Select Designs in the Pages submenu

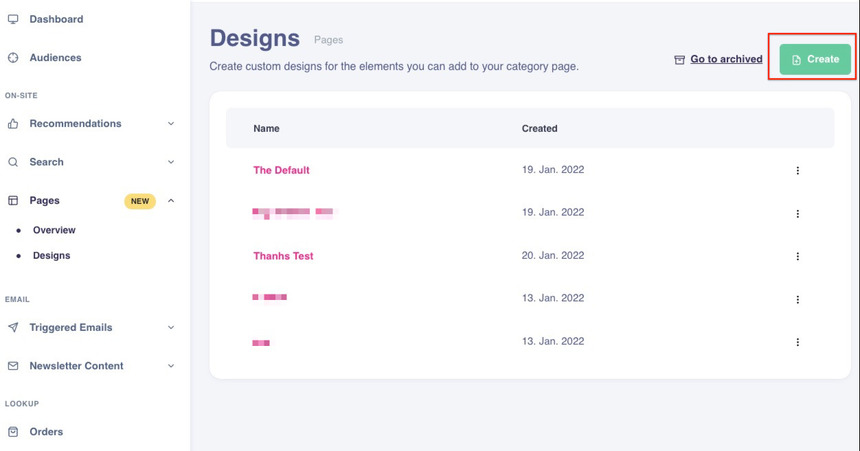pyautogui.click(x=52, y=255)
